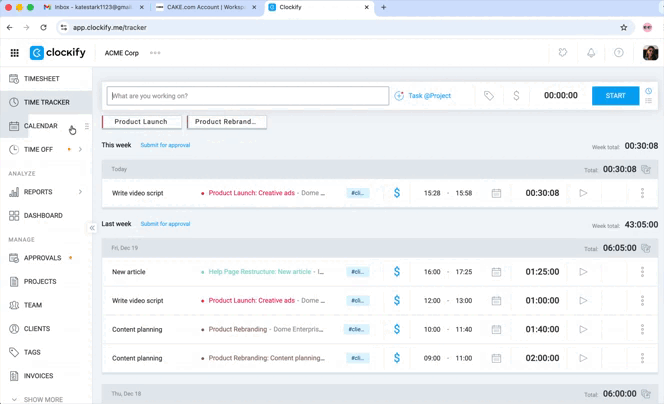Expand the Reports submenu chevron

coord(80,192)
